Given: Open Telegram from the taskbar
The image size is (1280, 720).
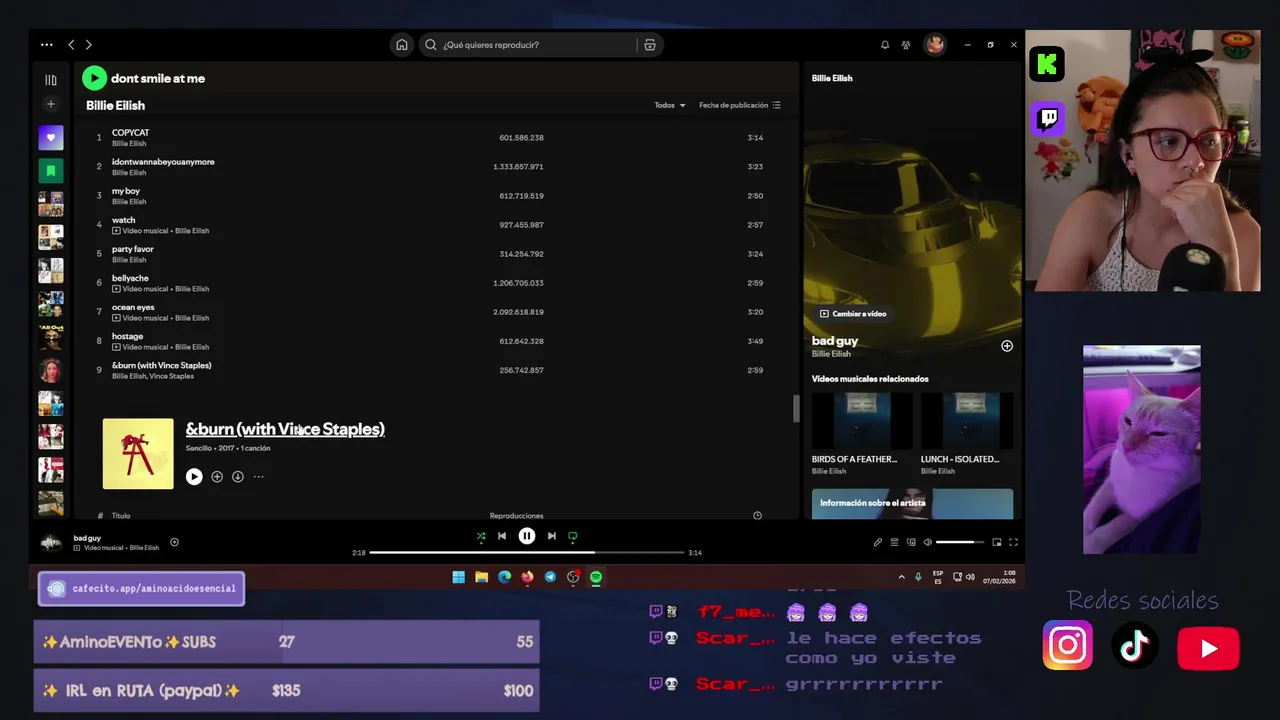Looking at the screenshot, I should tap(550, 577).
